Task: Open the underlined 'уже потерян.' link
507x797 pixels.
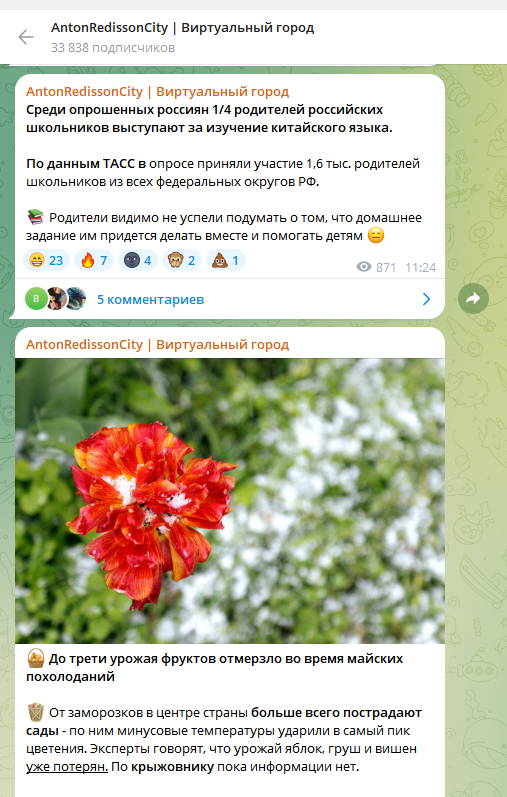Action: (67, 767)
